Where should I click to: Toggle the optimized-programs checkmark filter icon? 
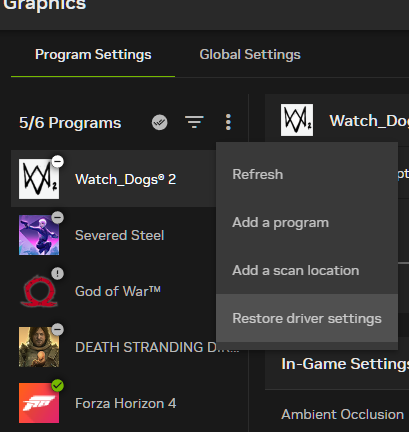coord(160,122)
